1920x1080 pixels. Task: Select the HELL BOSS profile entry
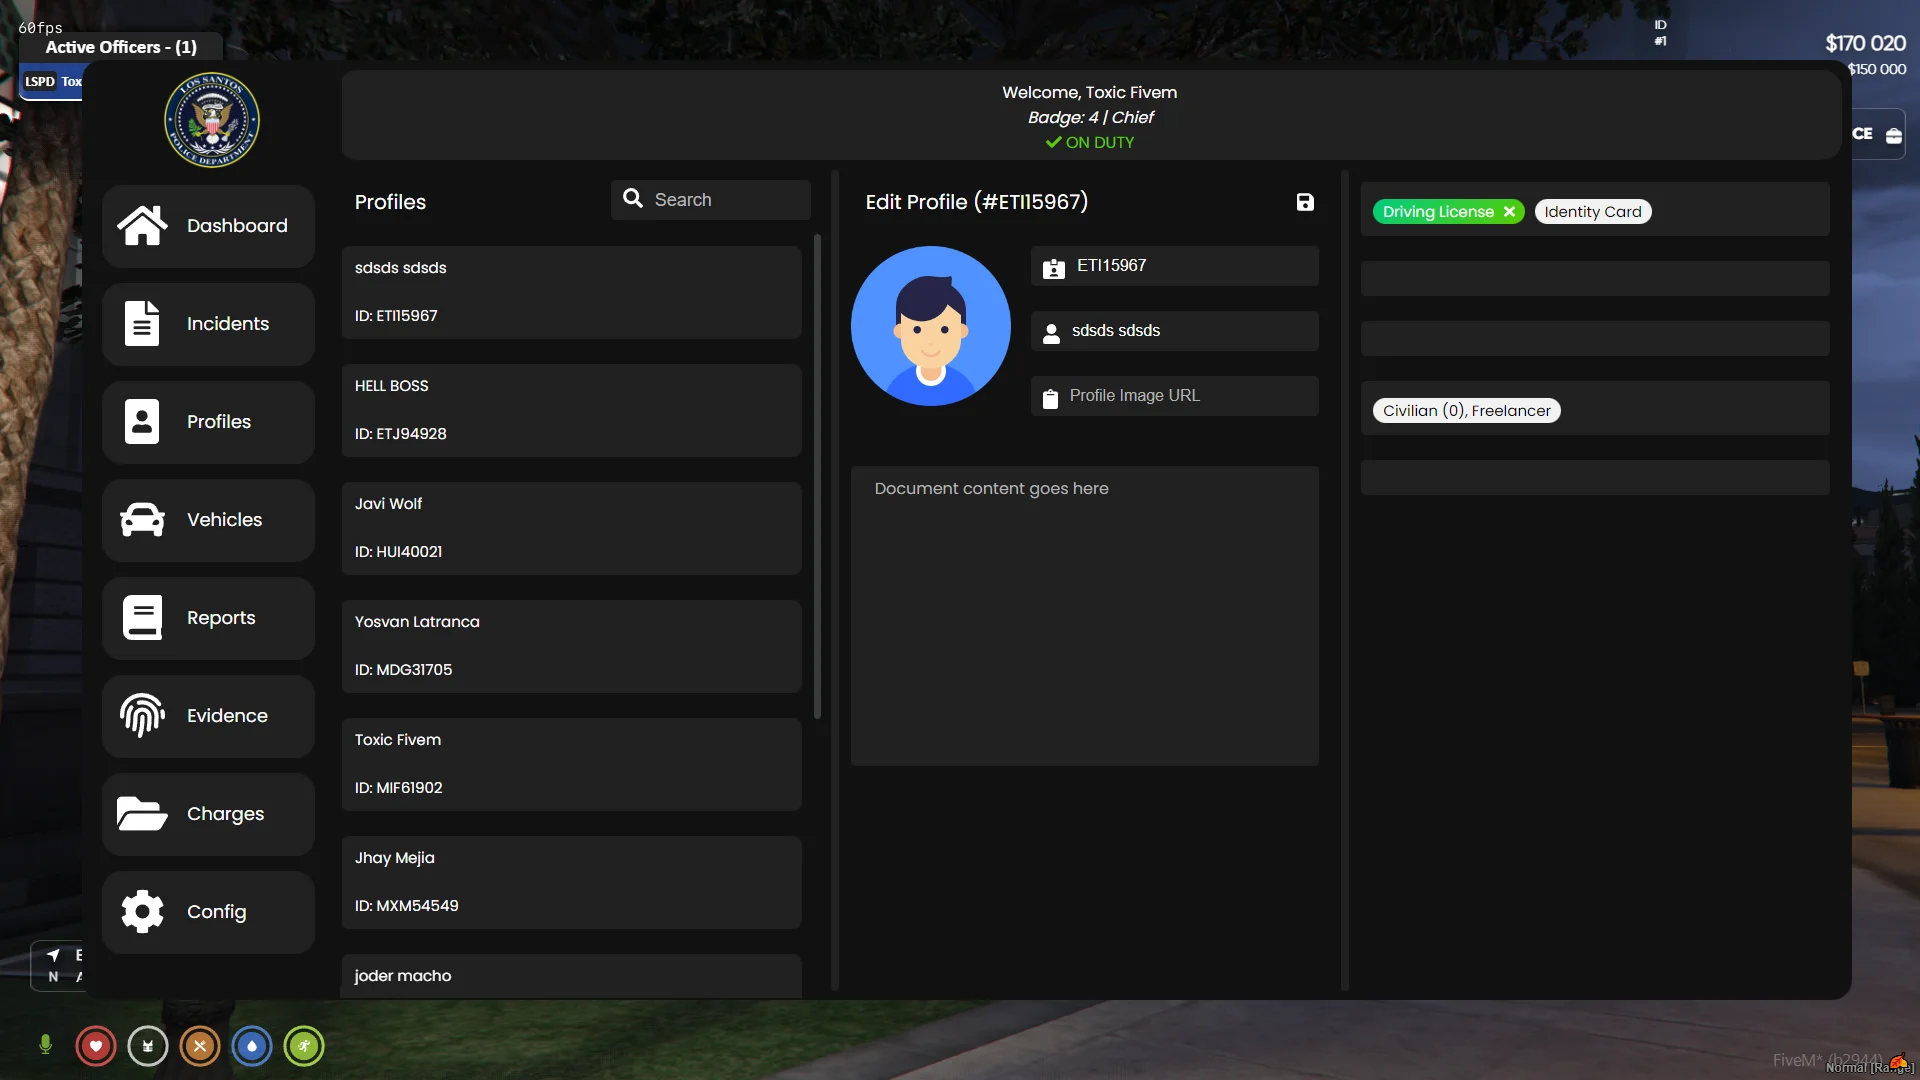571,410
